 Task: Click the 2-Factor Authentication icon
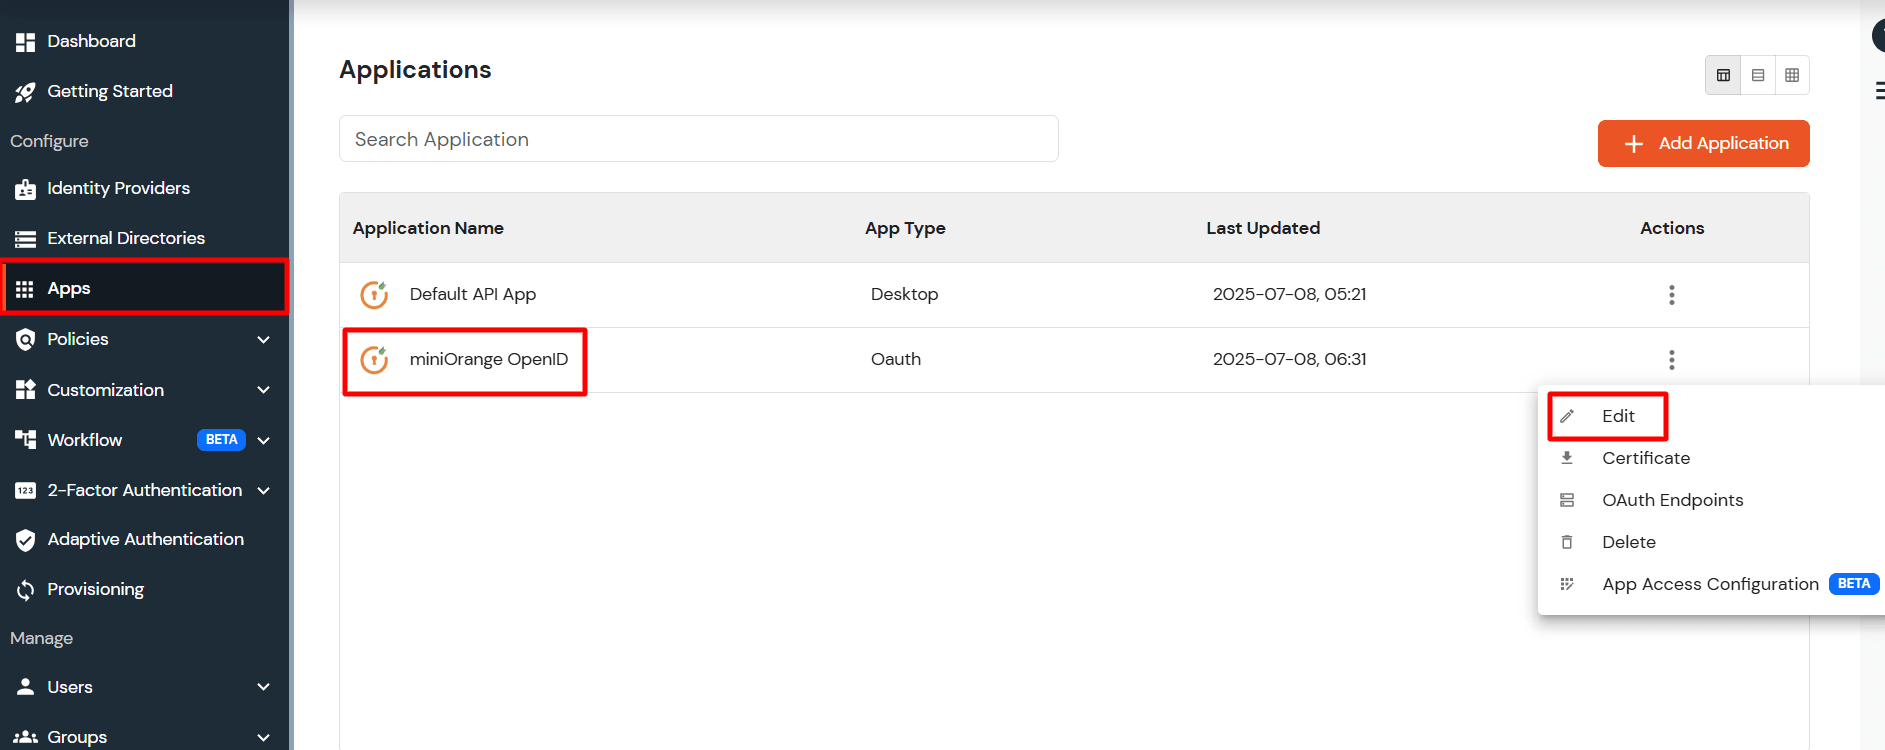pos(25,490)
